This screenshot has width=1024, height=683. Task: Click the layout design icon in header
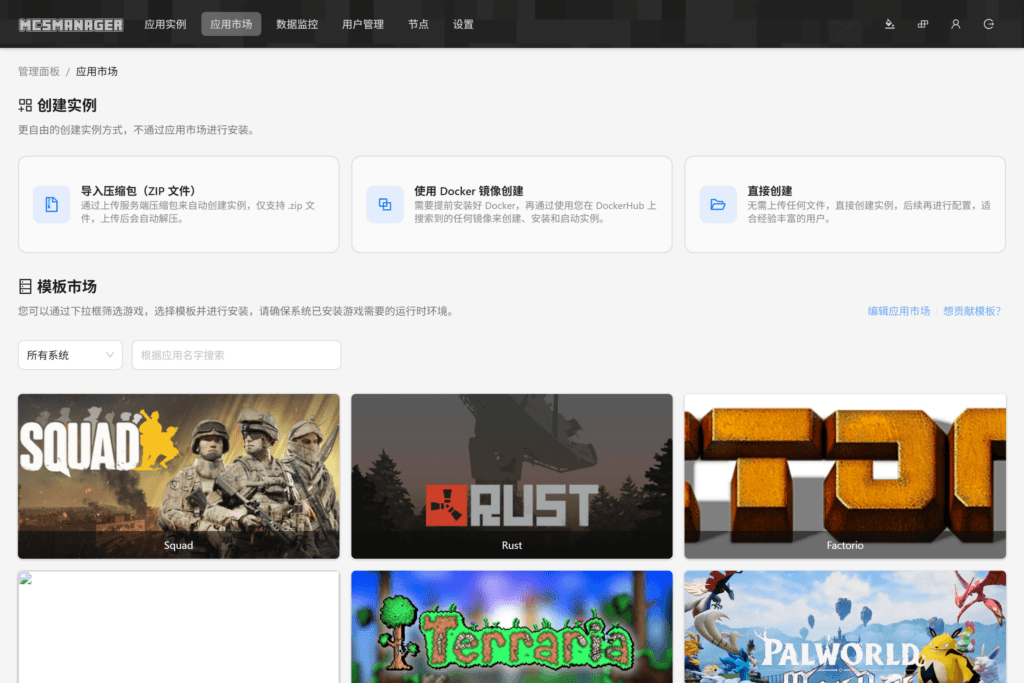point(923,24)
